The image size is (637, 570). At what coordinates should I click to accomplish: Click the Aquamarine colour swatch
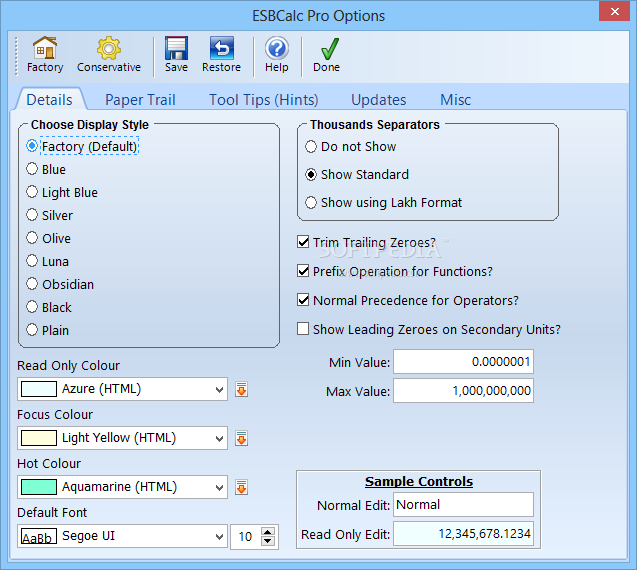[39, 487]
